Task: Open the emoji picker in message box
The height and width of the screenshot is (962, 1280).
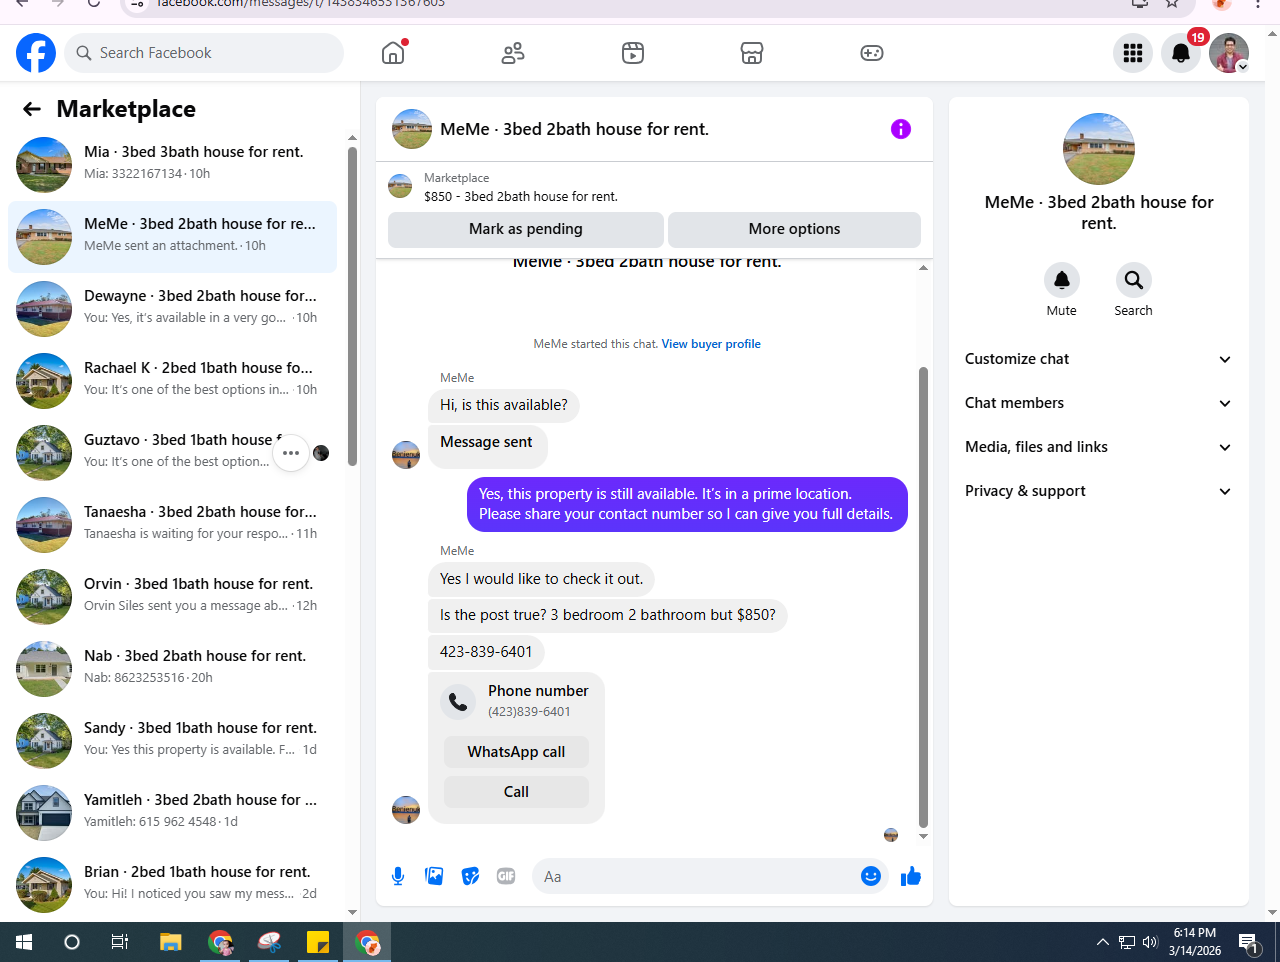Action: (x=871, y=877)
